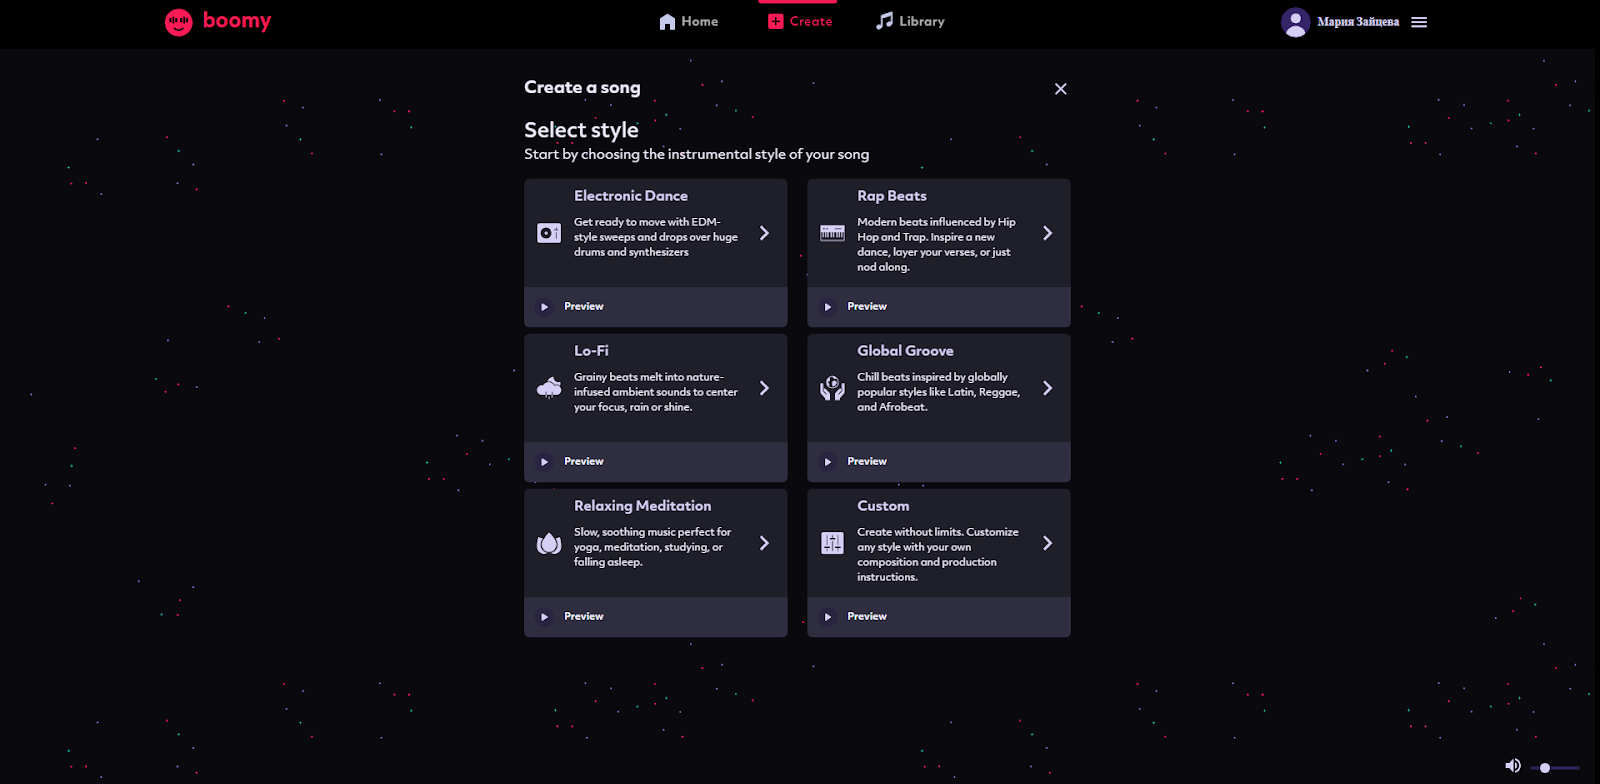Click the Global Groove hands icon

(832, 388)
